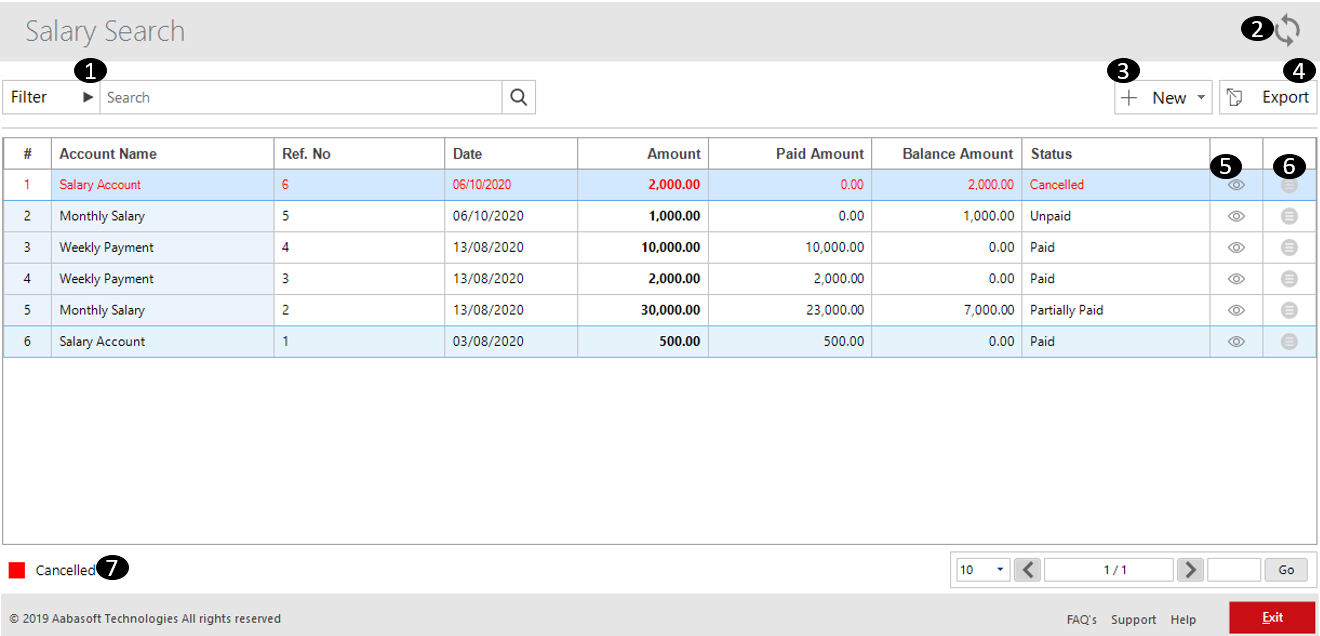Select the 30,000.00 amount cell
This screenshot has height=636, width=1320.
(x=643, y=310)
